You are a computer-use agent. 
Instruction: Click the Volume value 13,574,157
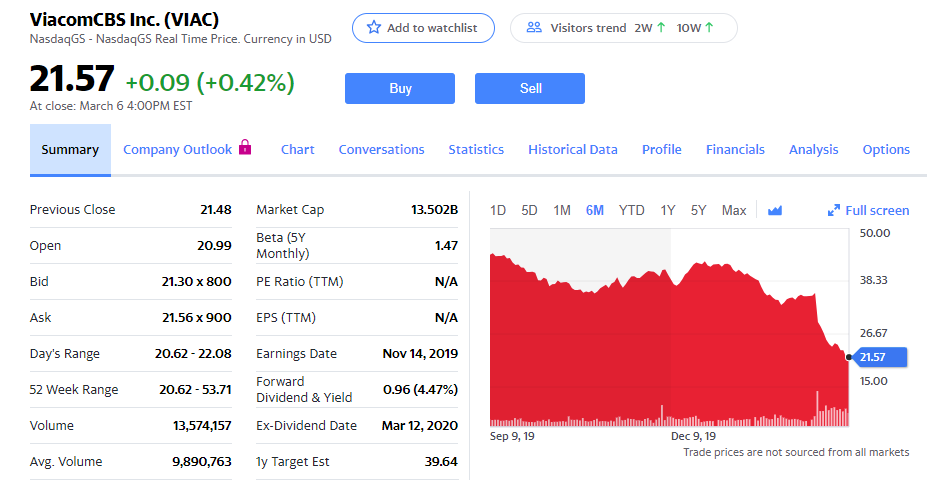[x=202, y=426]
